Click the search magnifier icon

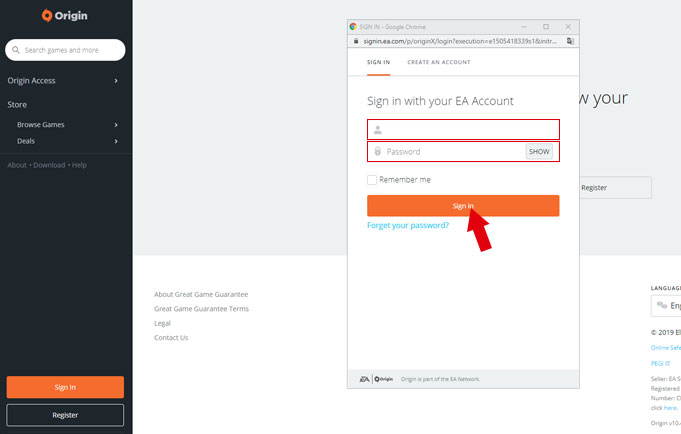click(x=15, y=50)
